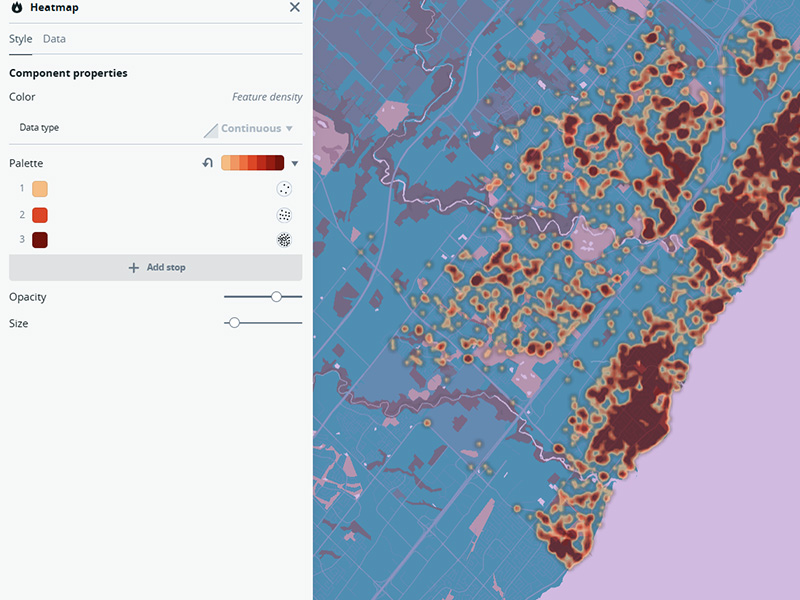Image resolution: width=800 pixels, height=600 pixels.
Task: Click the medium density dots icon beside stop 2
Action: (283, 214)
